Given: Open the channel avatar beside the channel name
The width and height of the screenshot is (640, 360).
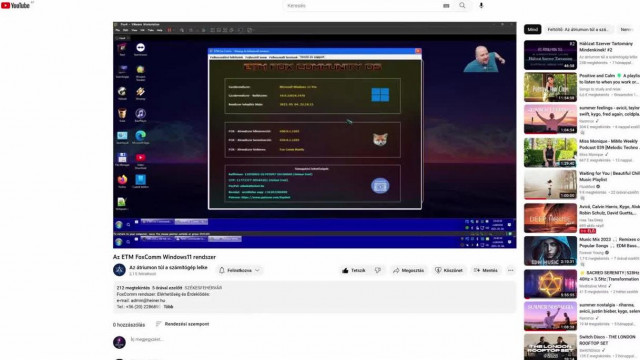Looking at the screenshot, I should click(119, 270).
